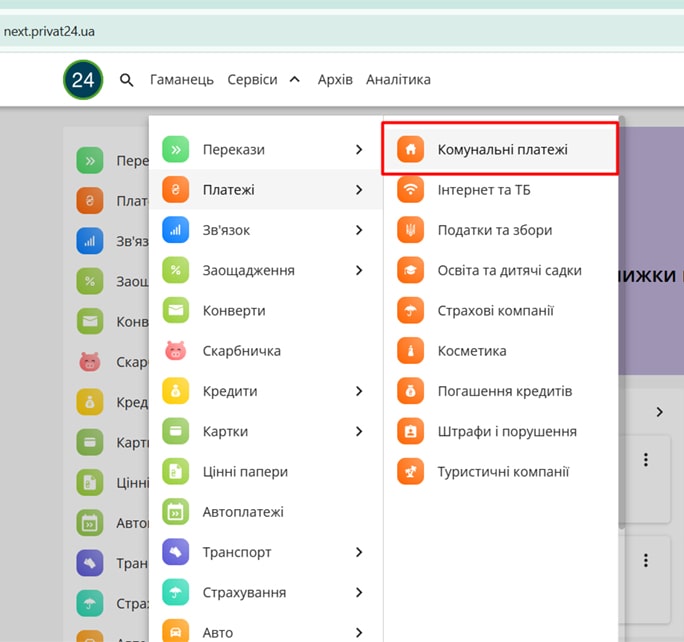Open search with the magnifier icon
The height and width of the screenshot is (642, 684).
point(127,80)
